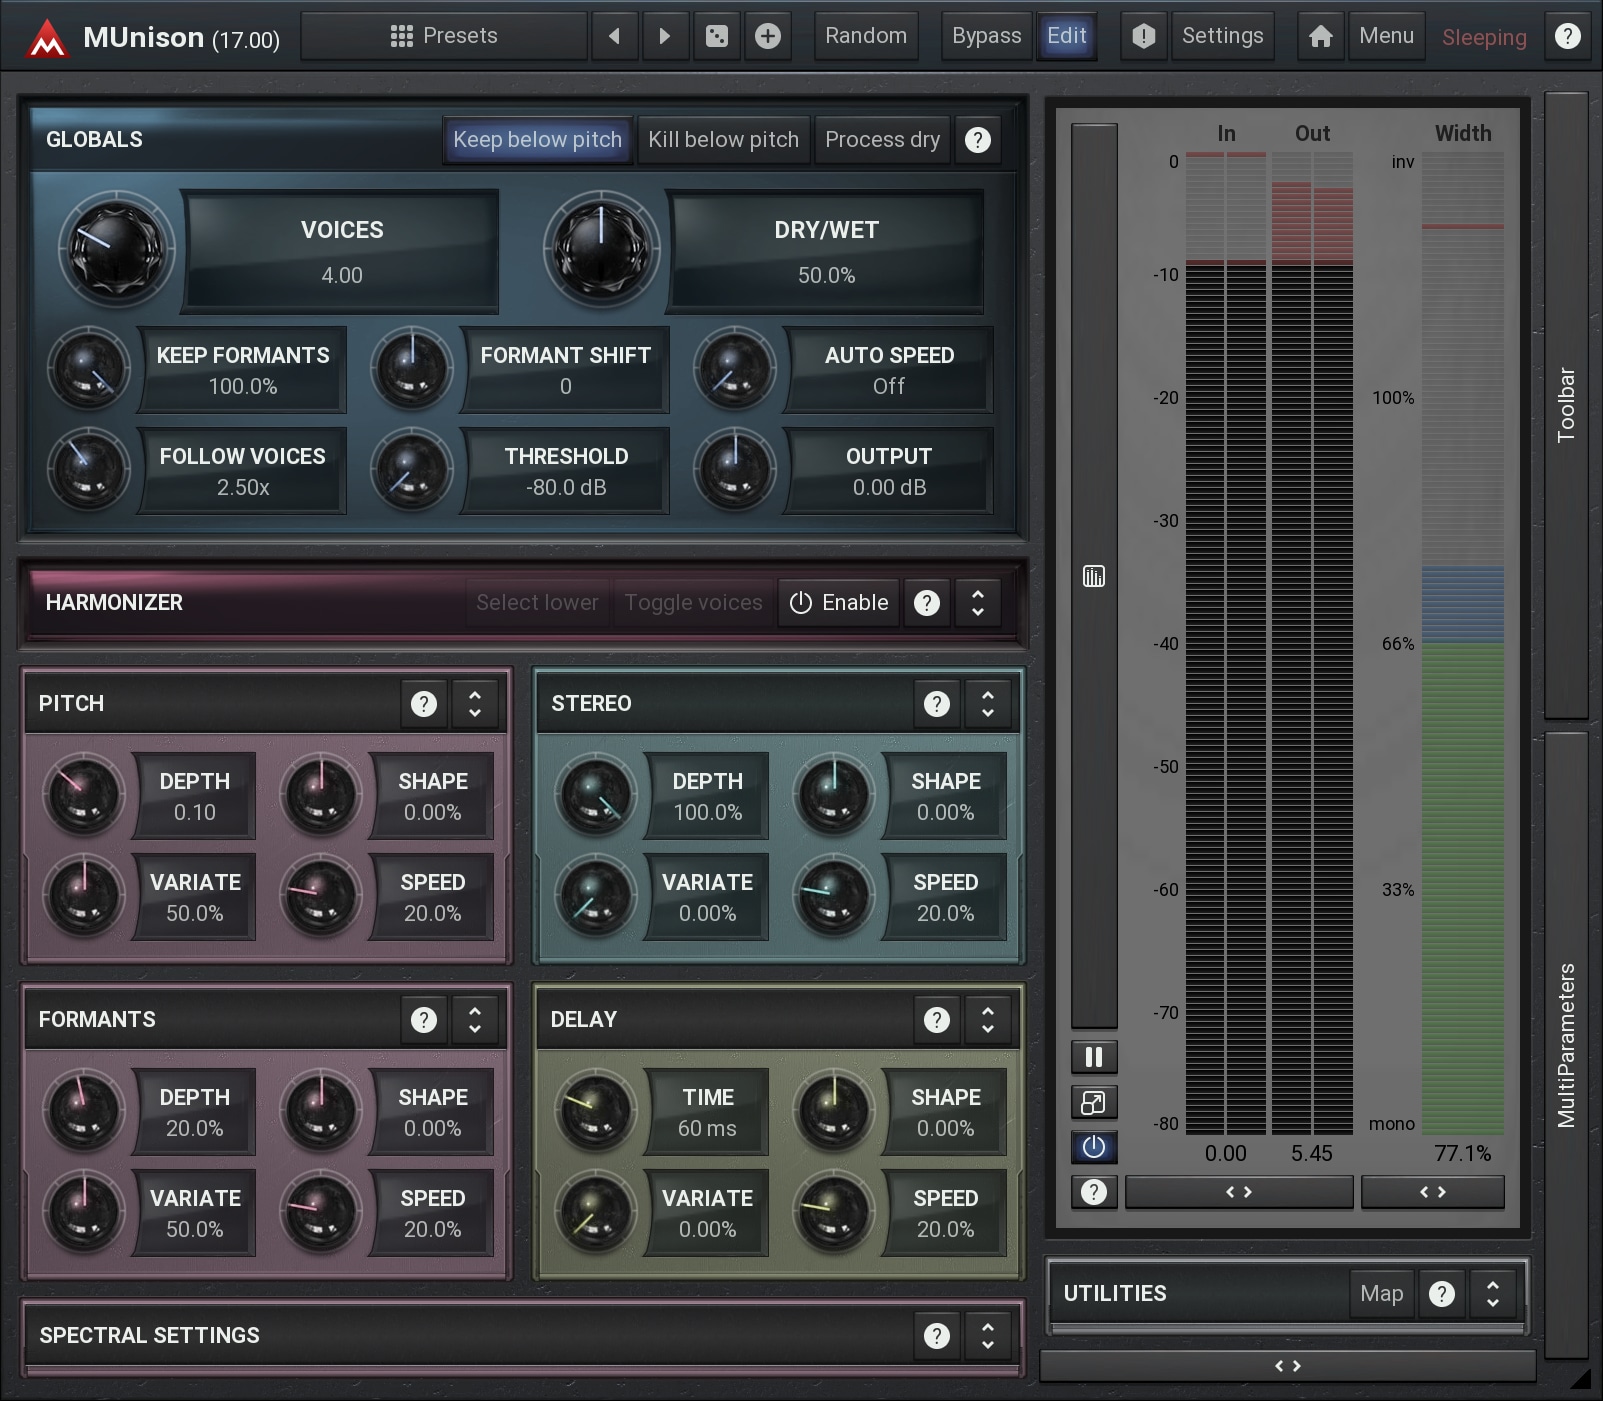
Task: Enable the Harmonizer section
Action: tap(839, 603)
